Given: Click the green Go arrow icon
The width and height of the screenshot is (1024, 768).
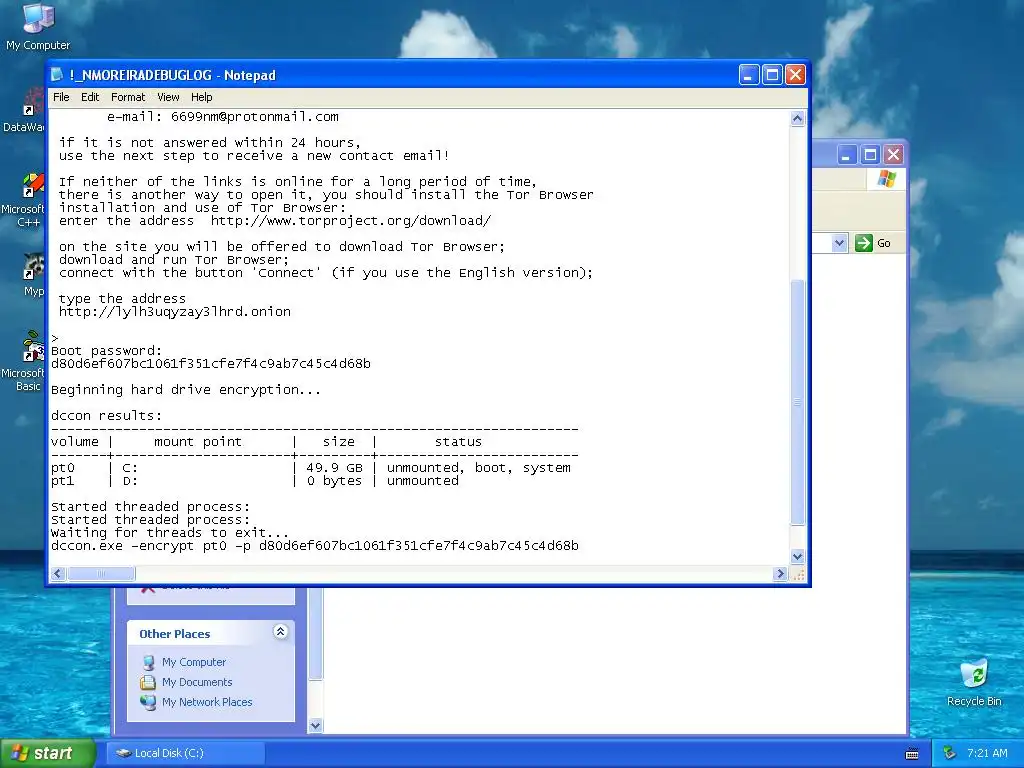Looking at the screenshot, I should coord(863,243).
